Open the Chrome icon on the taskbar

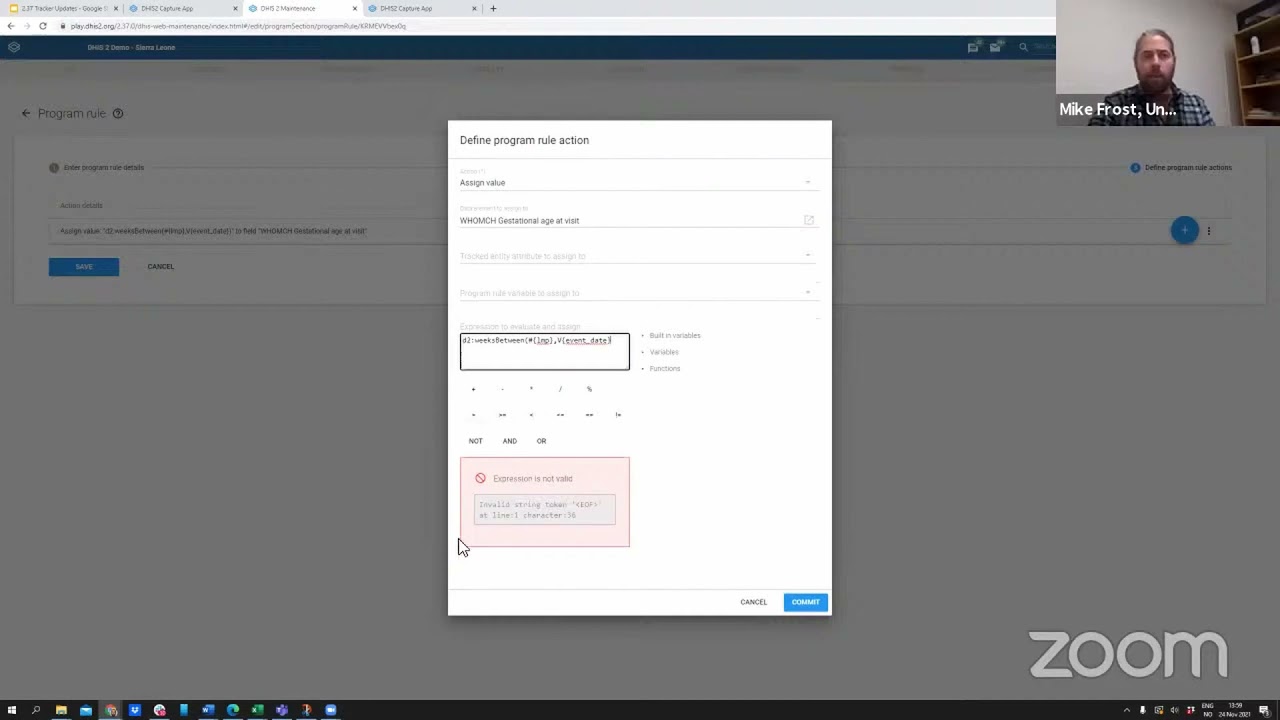(110, 710)
